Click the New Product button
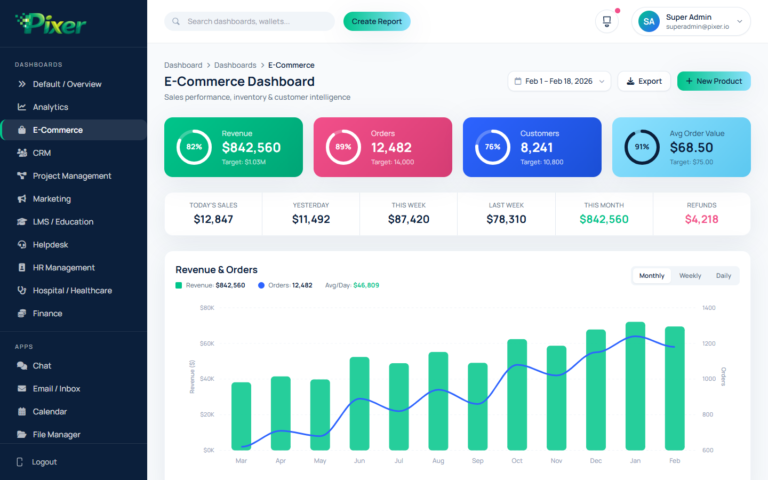The image size is (768, 480). point(714,81)
